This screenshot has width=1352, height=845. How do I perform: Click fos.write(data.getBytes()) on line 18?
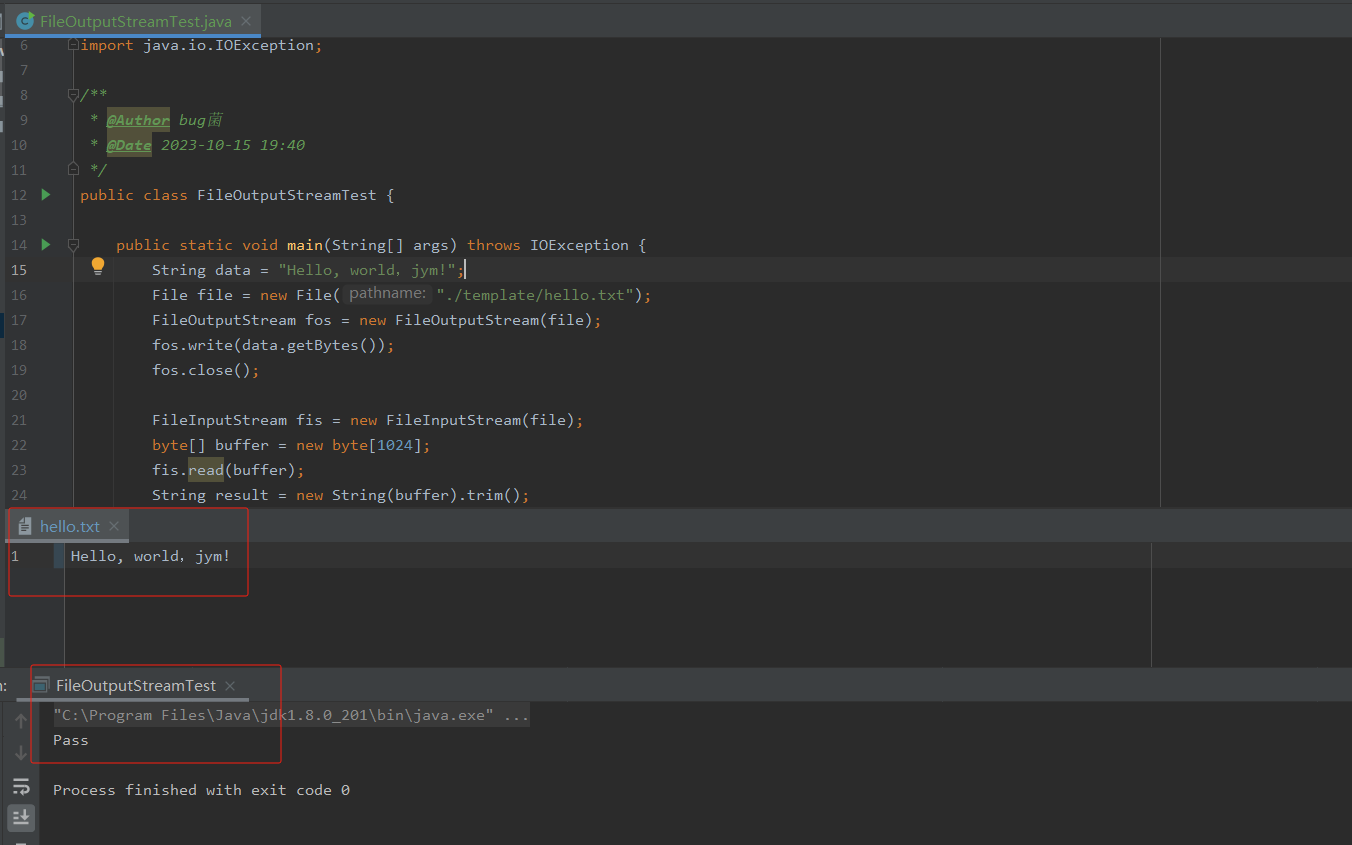[x=273, y=345]
